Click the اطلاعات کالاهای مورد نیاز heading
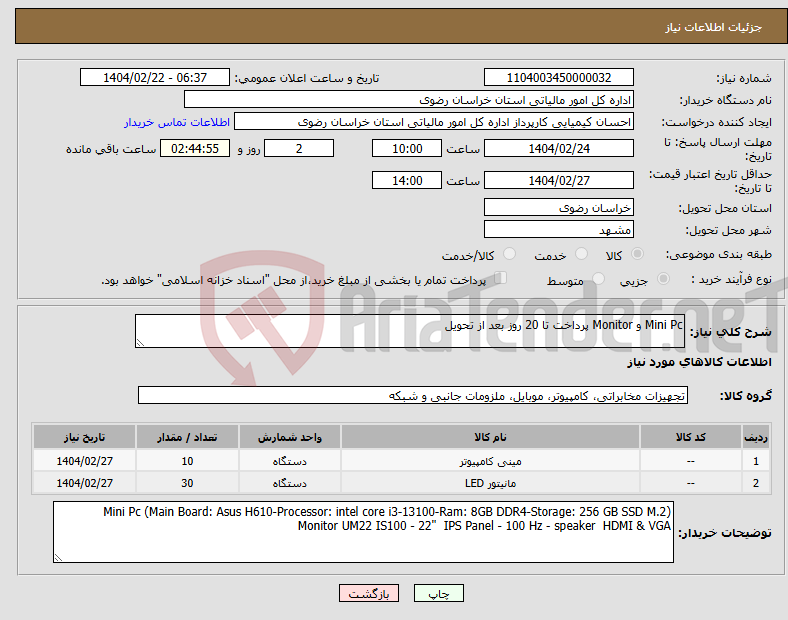This screenshot has height=620, width=788. tap(699, 362)
